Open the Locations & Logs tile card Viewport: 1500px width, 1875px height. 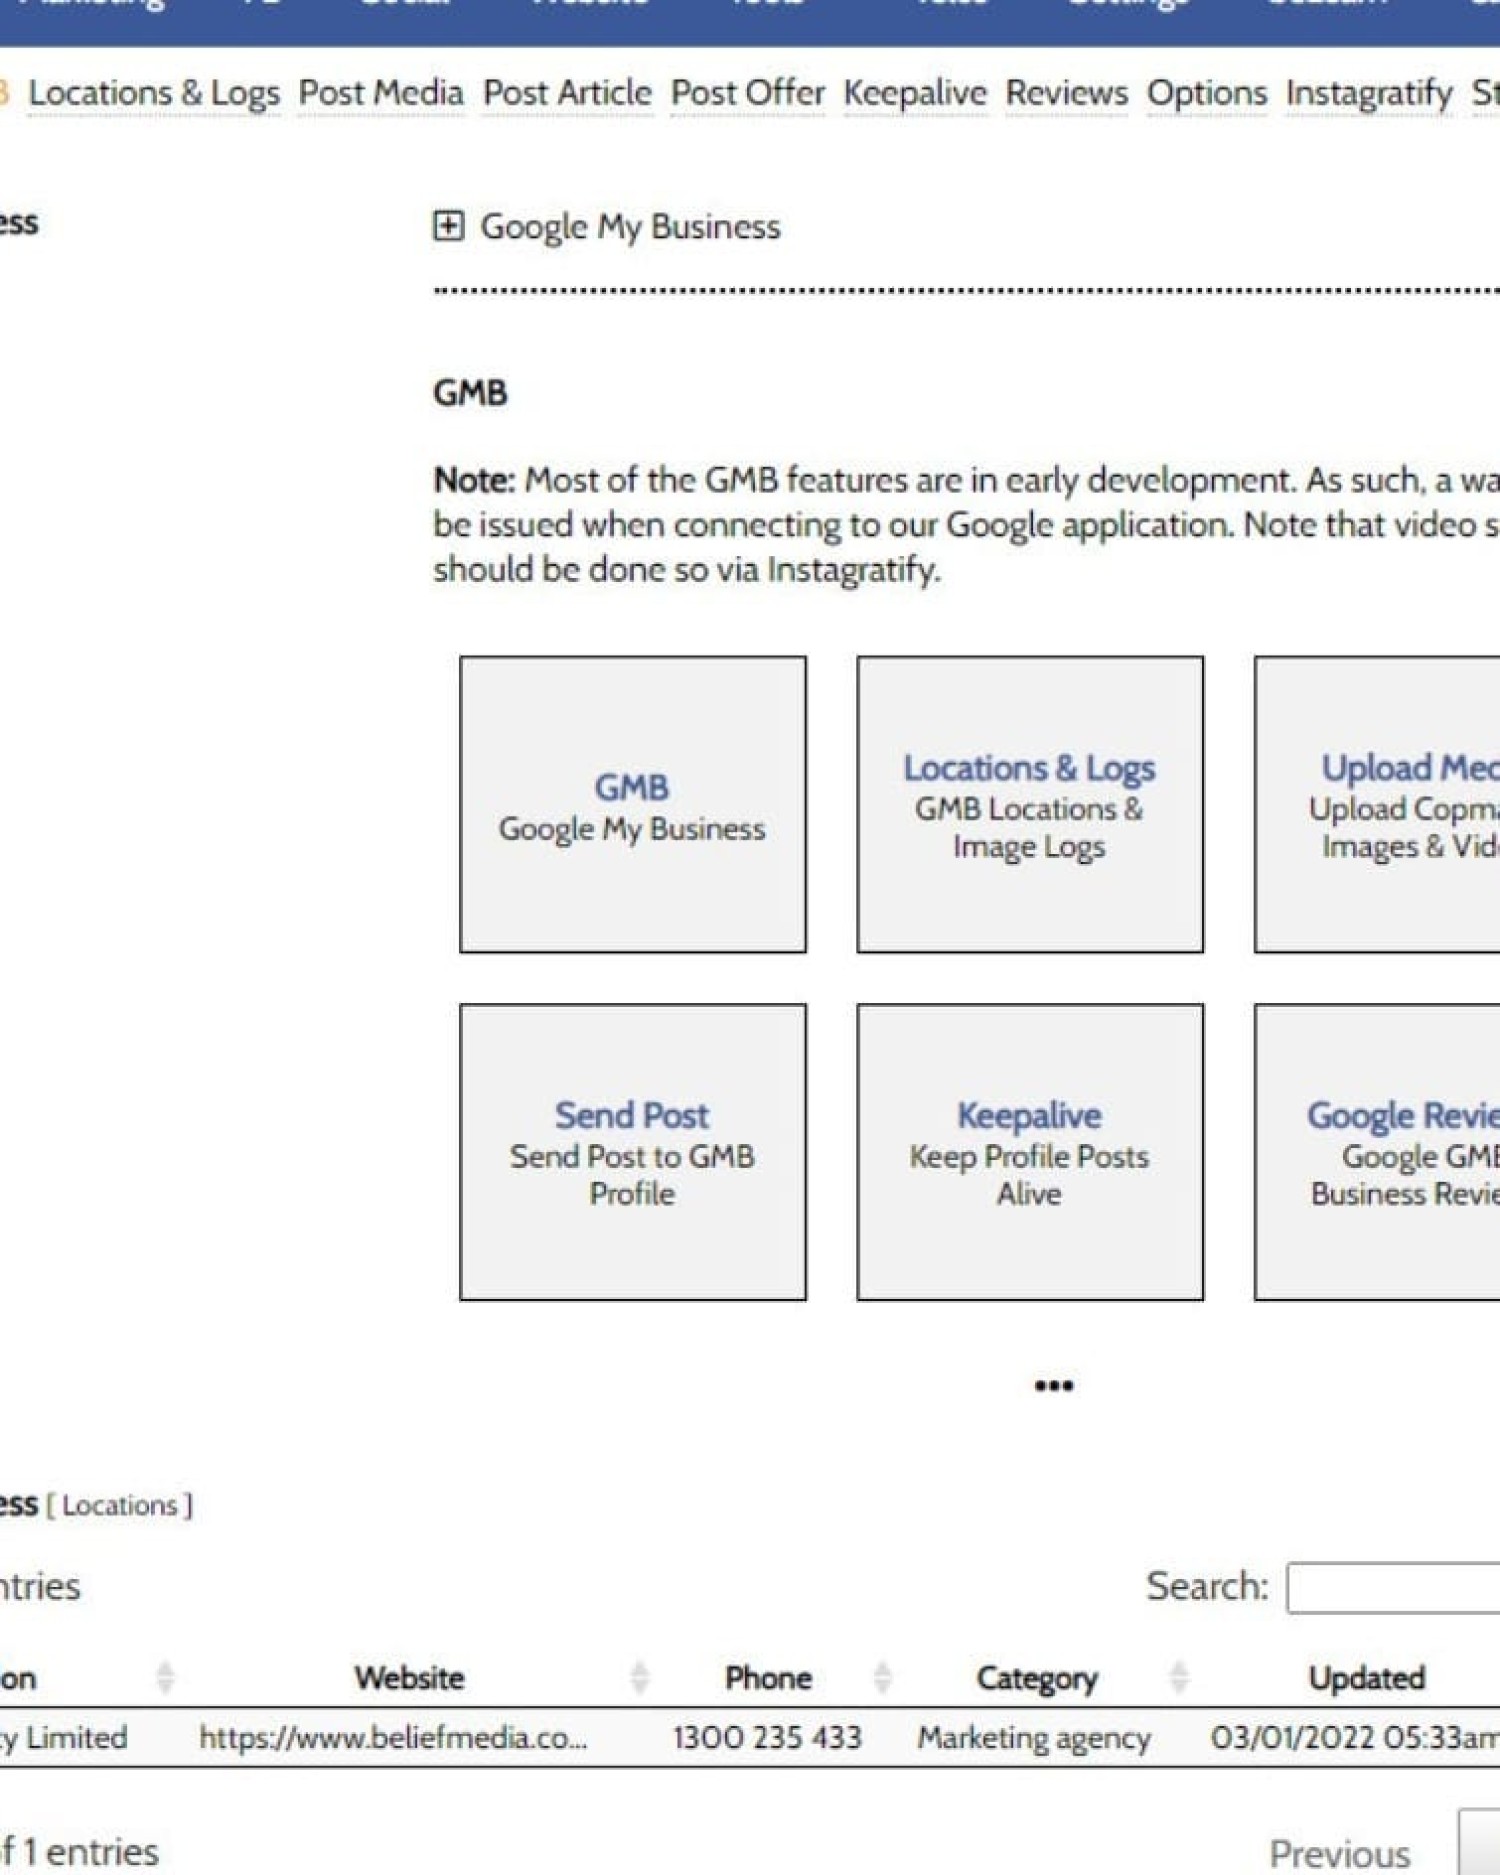[x=1029, y=805]
